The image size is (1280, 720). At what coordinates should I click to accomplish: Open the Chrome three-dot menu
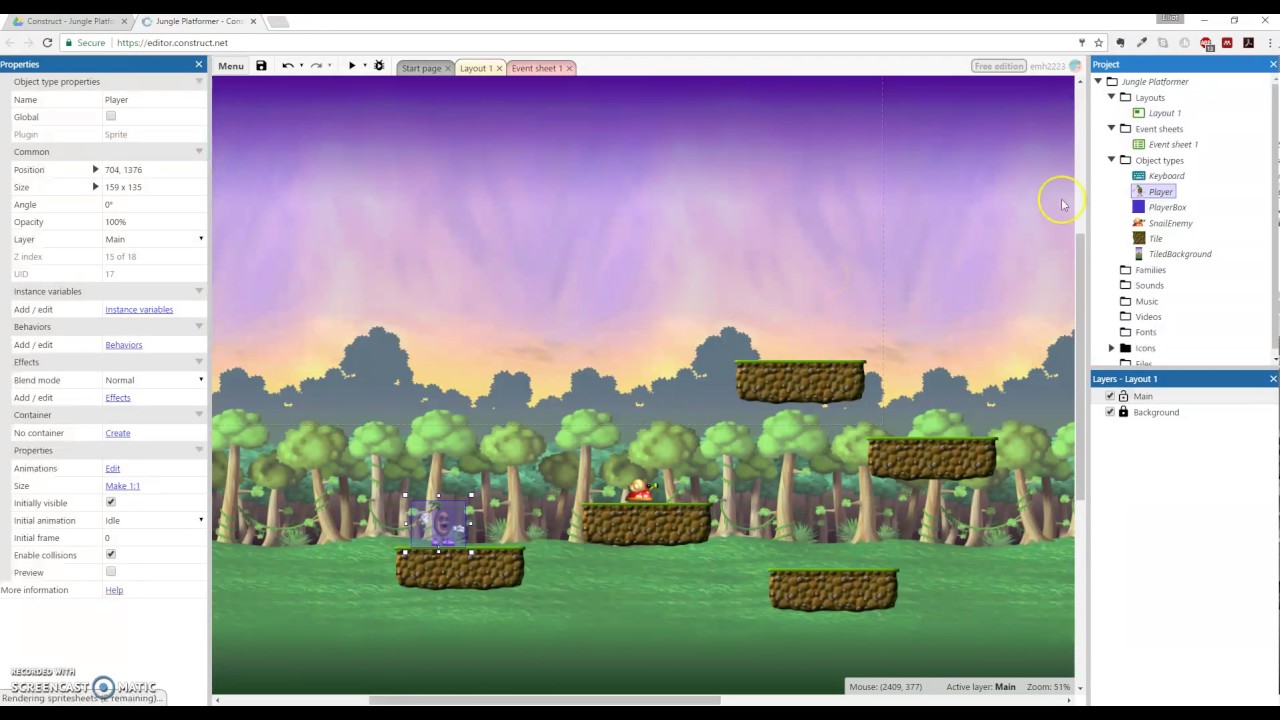[x=1268, y=43]
